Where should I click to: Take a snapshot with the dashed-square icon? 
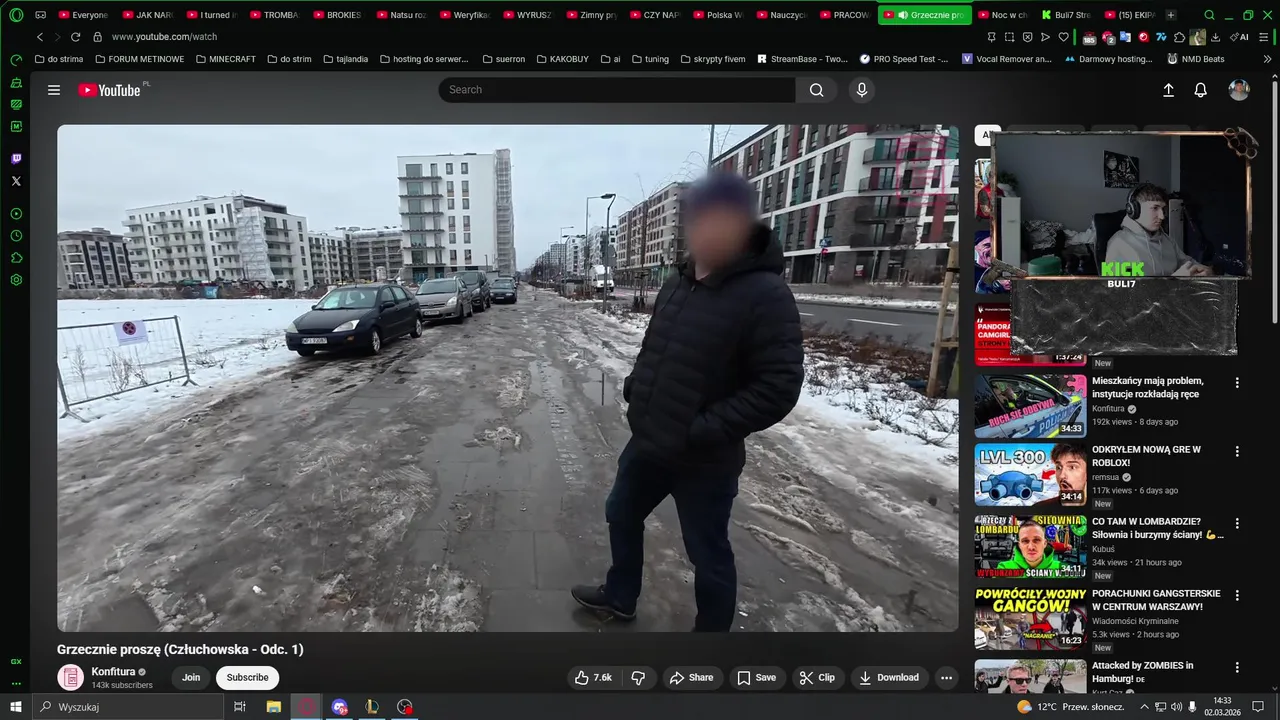1009,37
